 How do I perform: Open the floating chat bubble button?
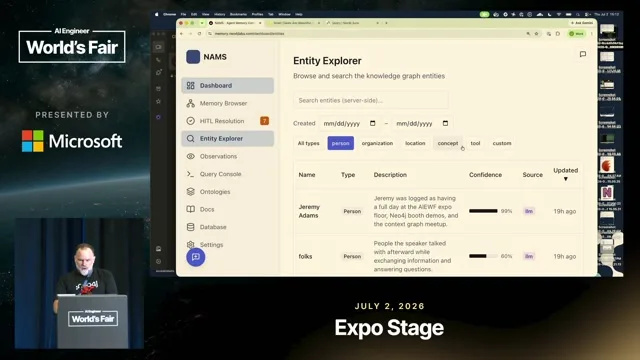click(x=196, y=257)
